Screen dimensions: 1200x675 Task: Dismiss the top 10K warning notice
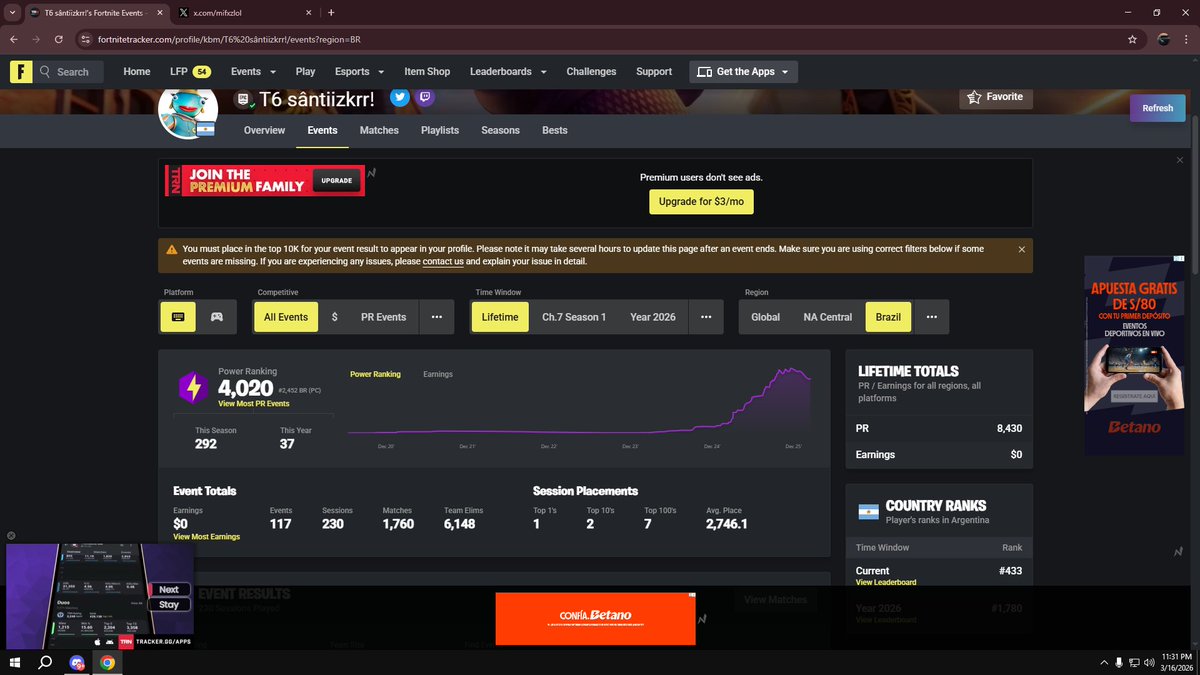1021,249
